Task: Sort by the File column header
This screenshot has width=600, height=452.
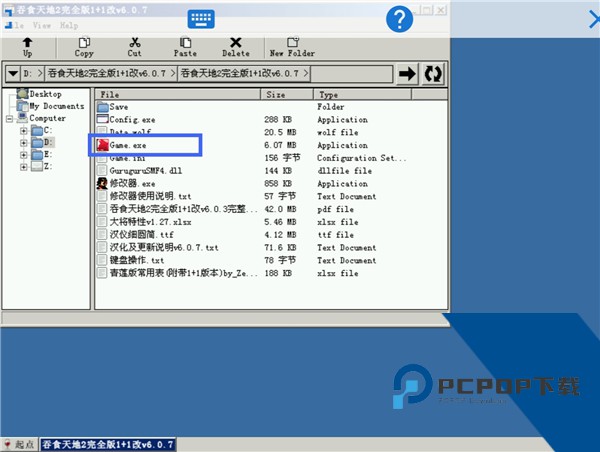Action: point(178,95)
